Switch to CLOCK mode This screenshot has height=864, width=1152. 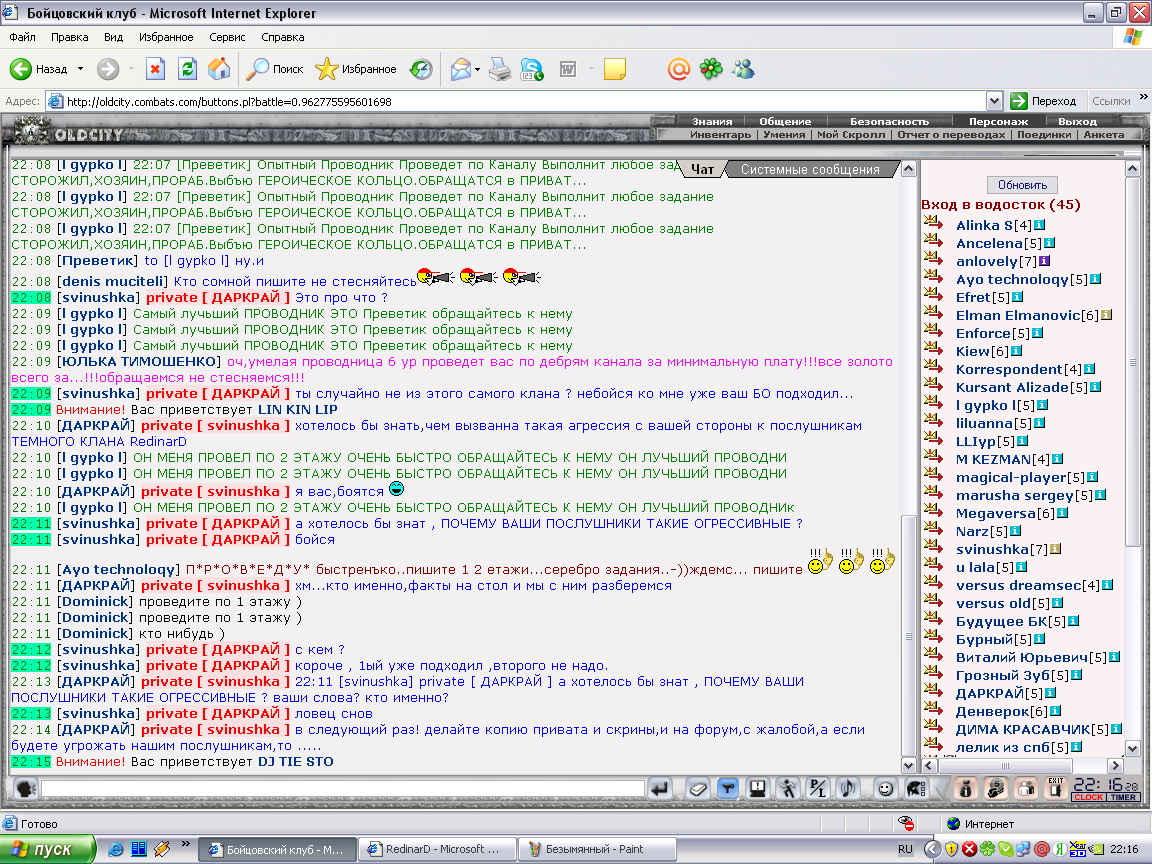pos(1088,797)
